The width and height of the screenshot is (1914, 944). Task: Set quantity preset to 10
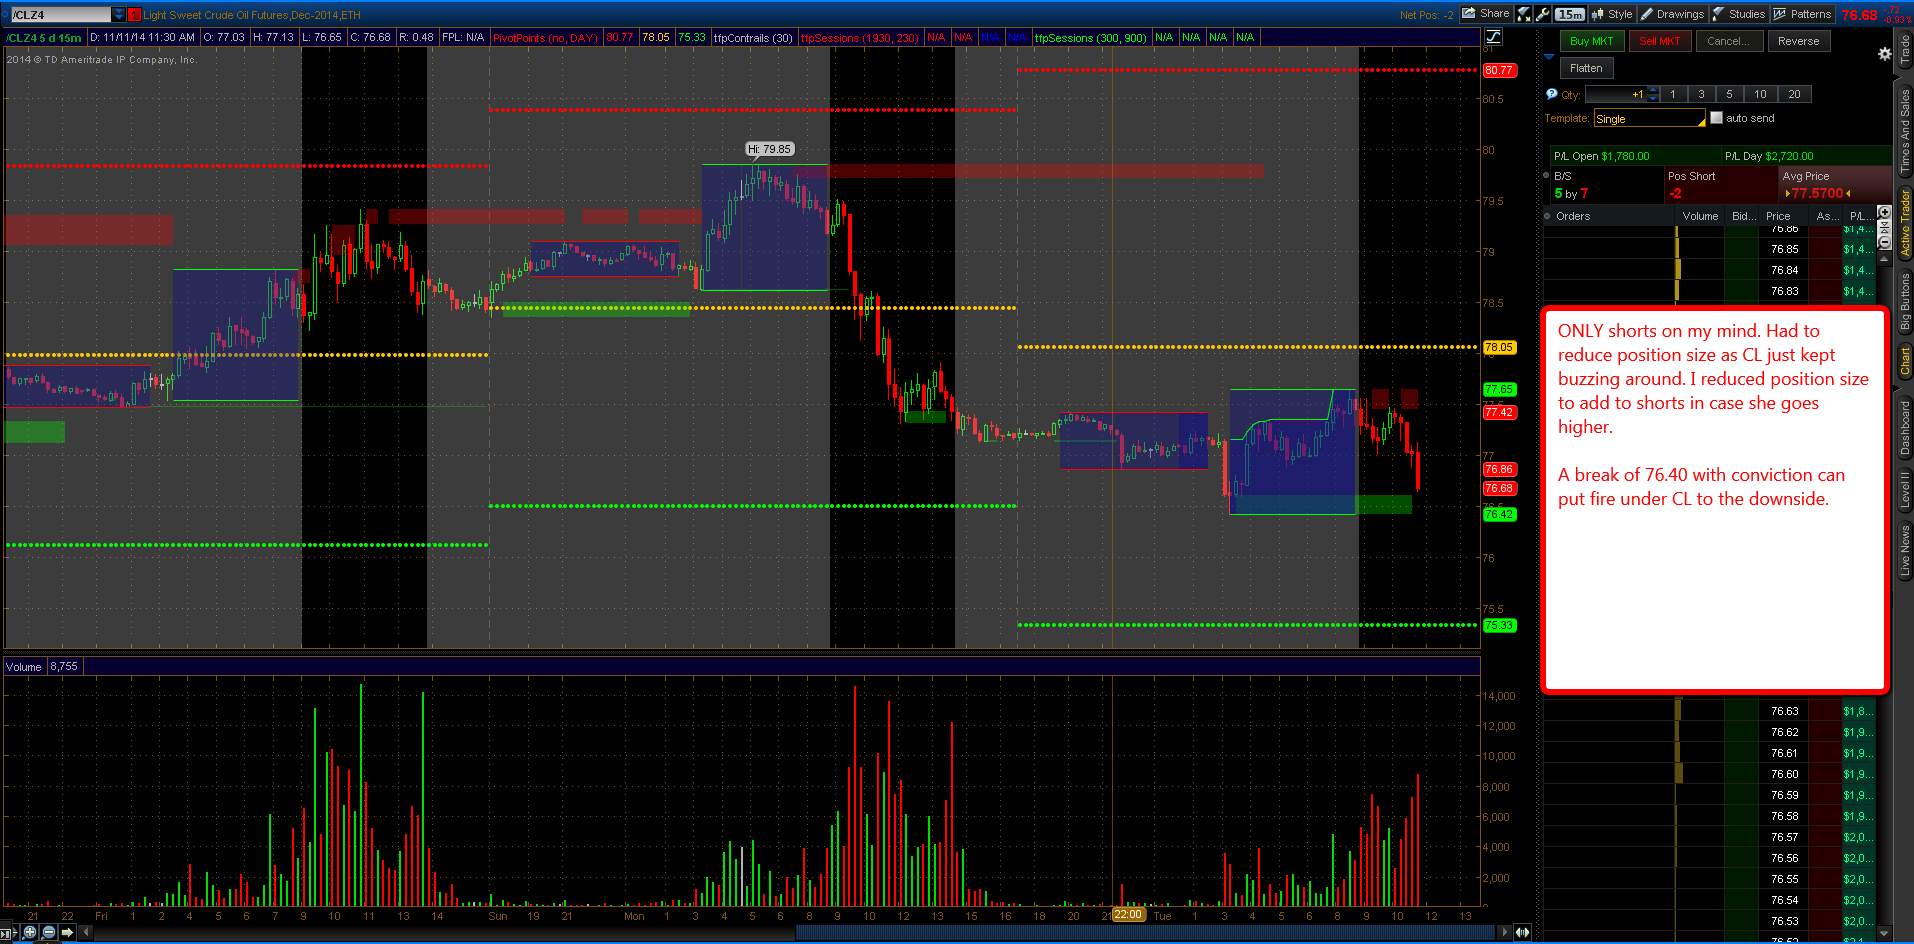click(1760, 94)
